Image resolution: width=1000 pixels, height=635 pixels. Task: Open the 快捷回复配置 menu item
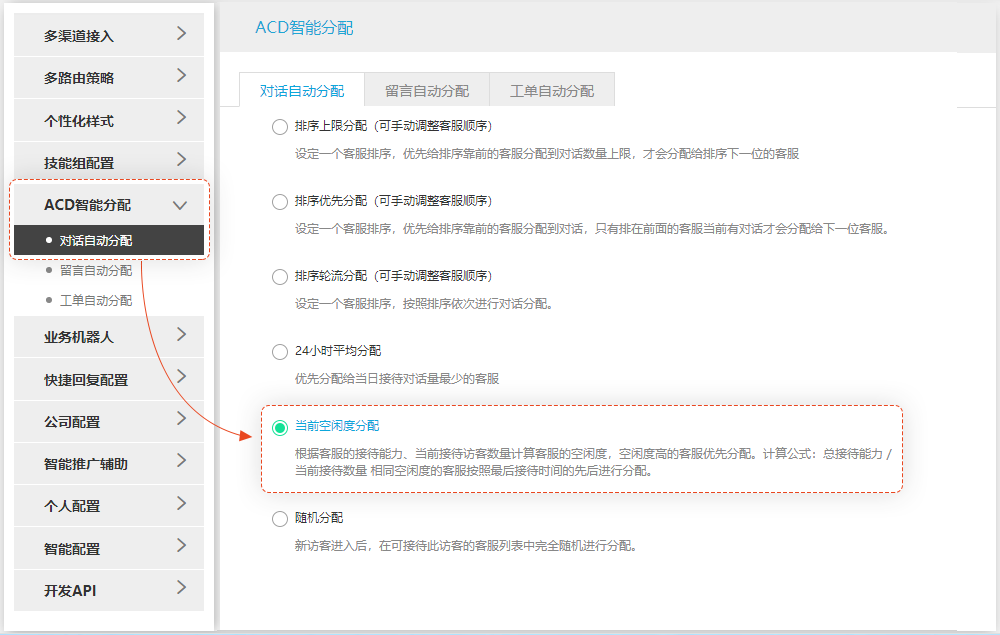tap(109, 379)
